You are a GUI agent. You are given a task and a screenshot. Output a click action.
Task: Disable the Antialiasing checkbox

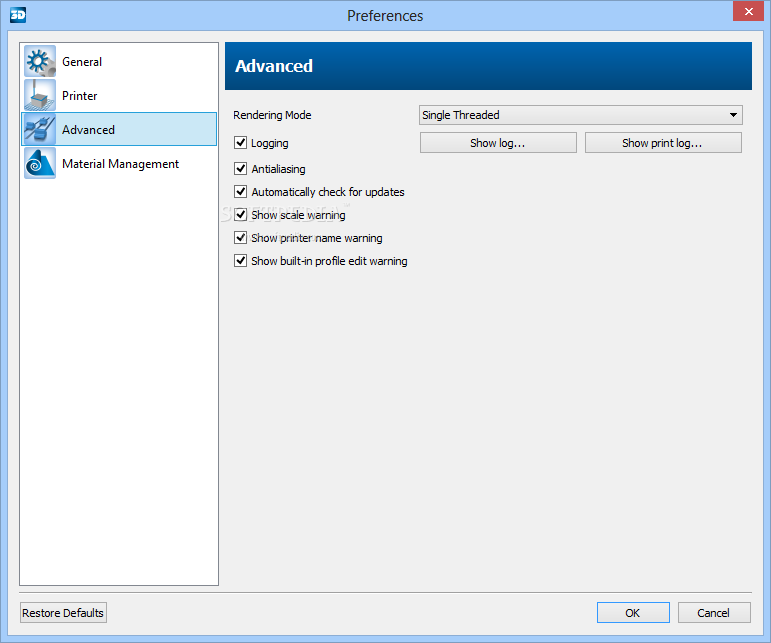240,169
